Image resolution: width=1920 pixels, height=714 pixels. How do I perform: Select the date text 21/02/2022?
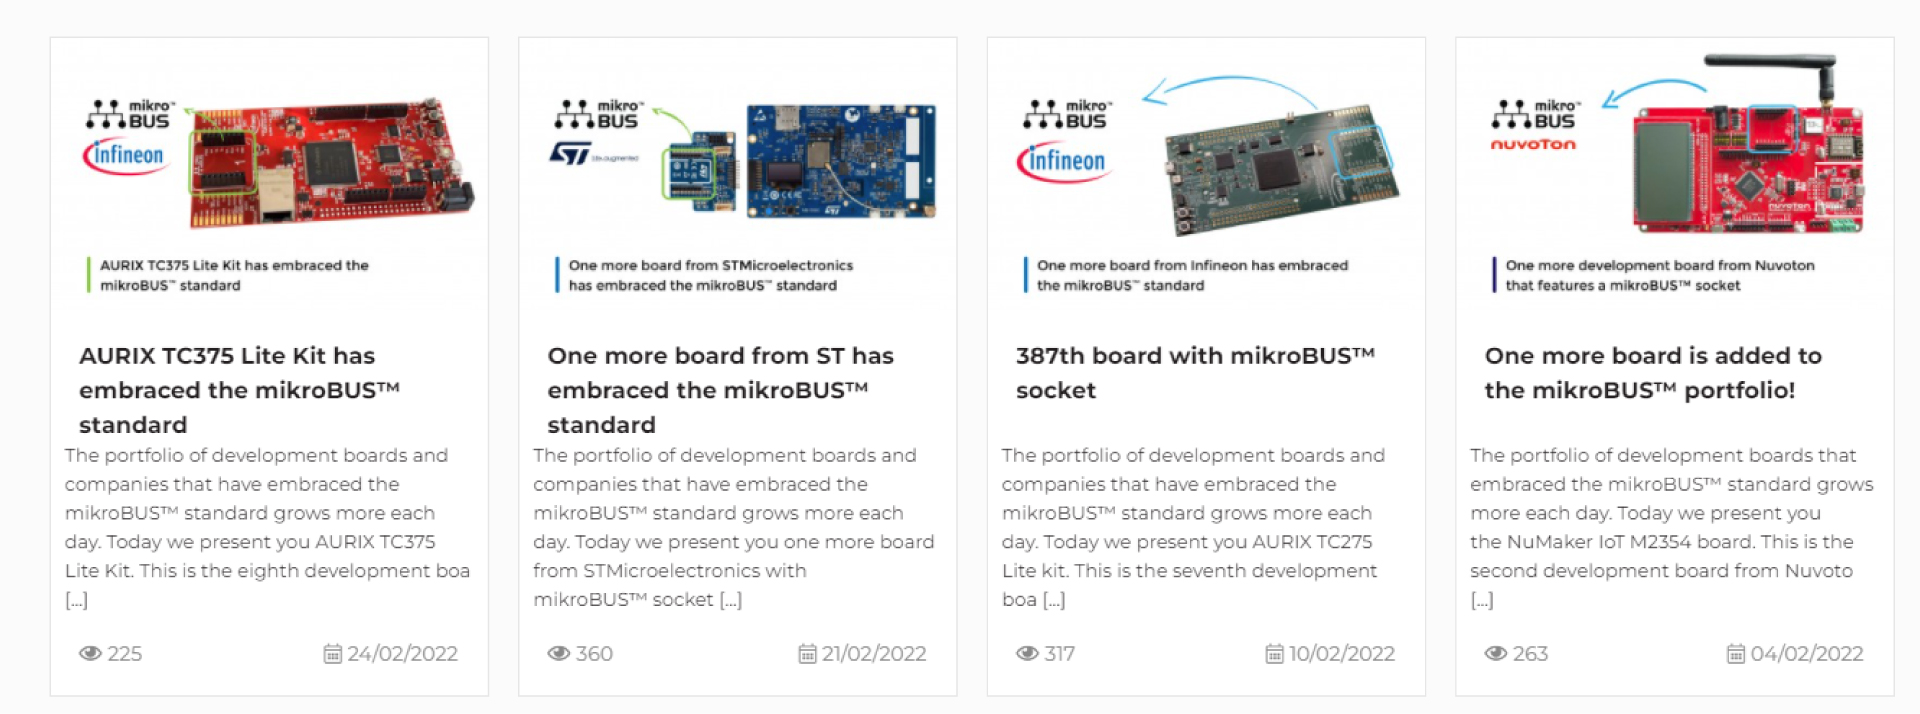coord(874,654)
